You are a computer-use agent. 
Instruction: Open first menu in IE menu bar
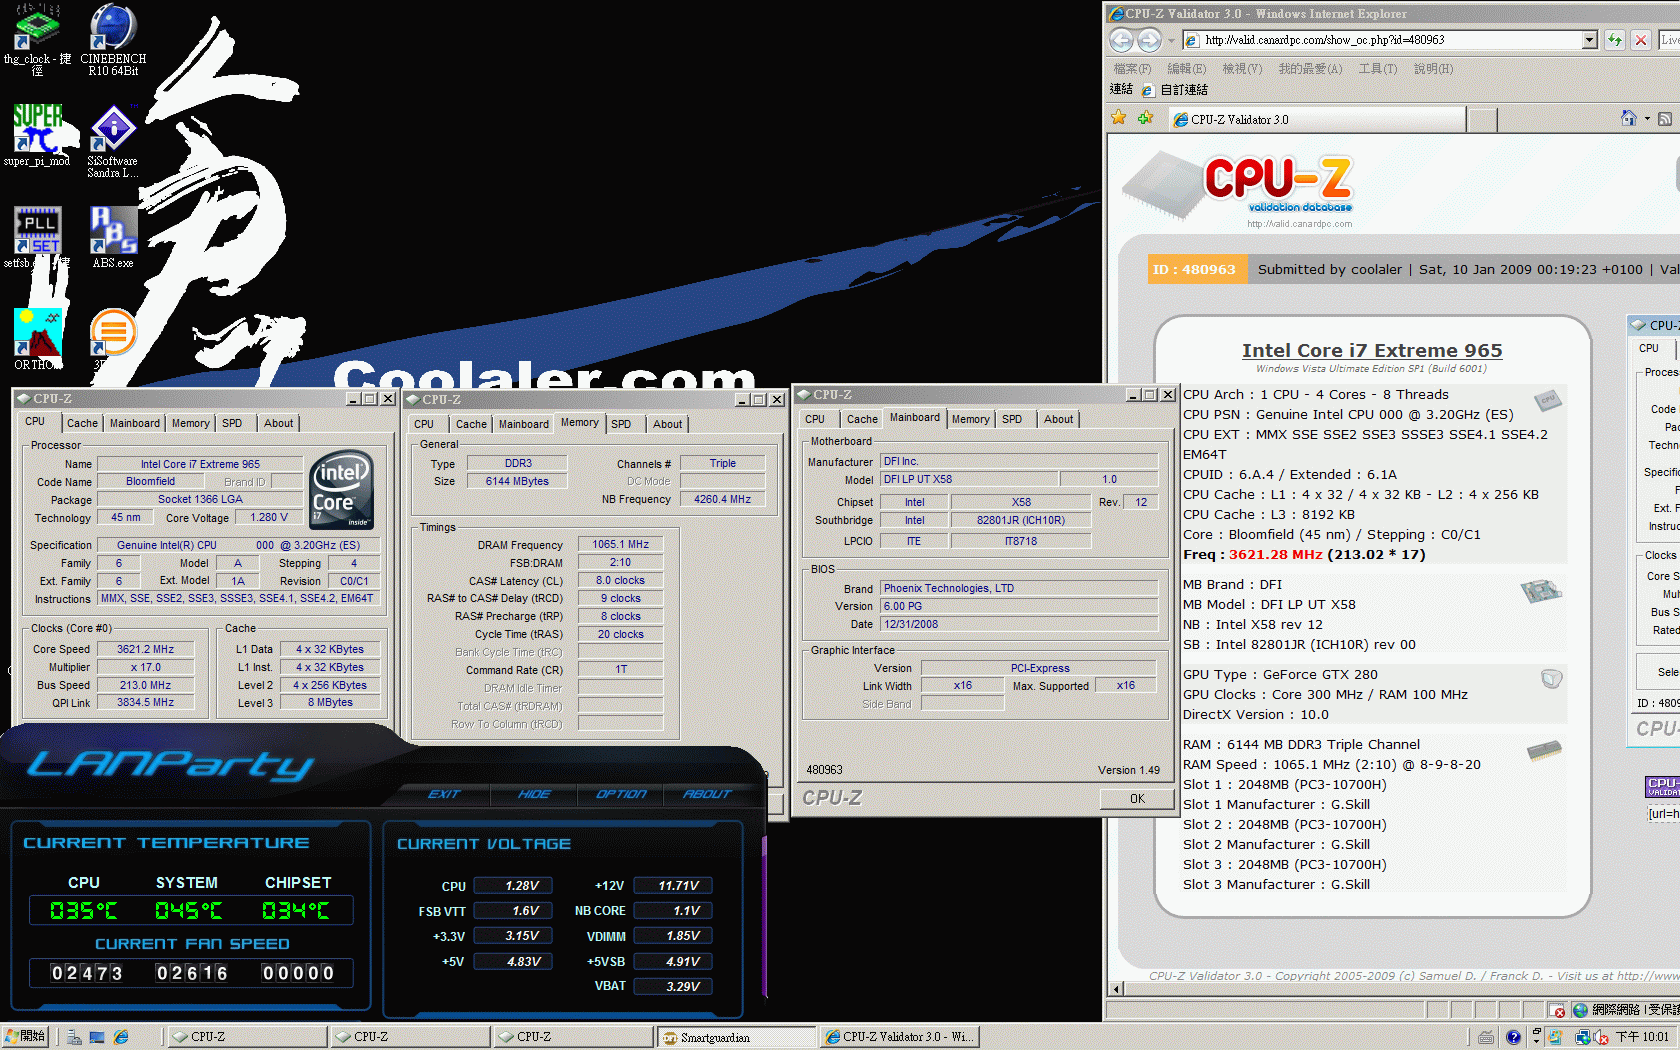coord(1132,69)
